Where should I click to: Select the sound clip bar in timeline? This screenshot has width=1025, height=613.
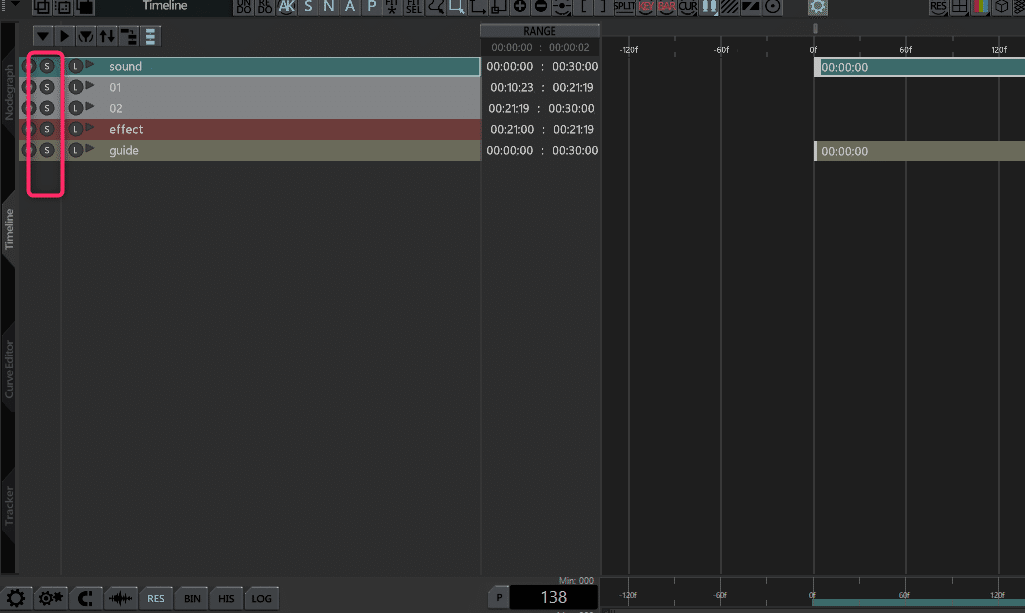tap(919, 67)
